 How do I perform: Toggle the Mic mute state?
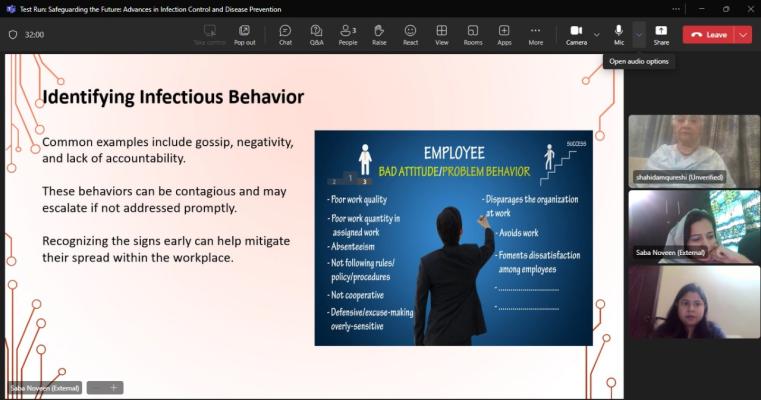619,34
